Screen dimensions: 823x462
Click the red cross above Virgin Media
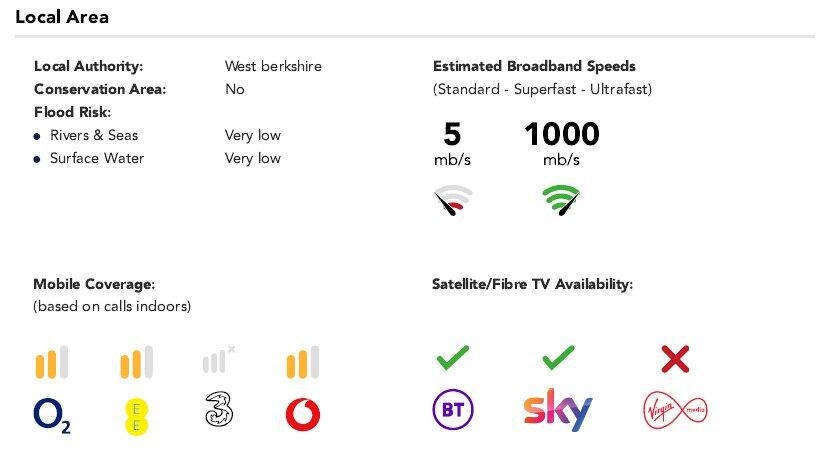pyautogui.click(x=676, y=358)
